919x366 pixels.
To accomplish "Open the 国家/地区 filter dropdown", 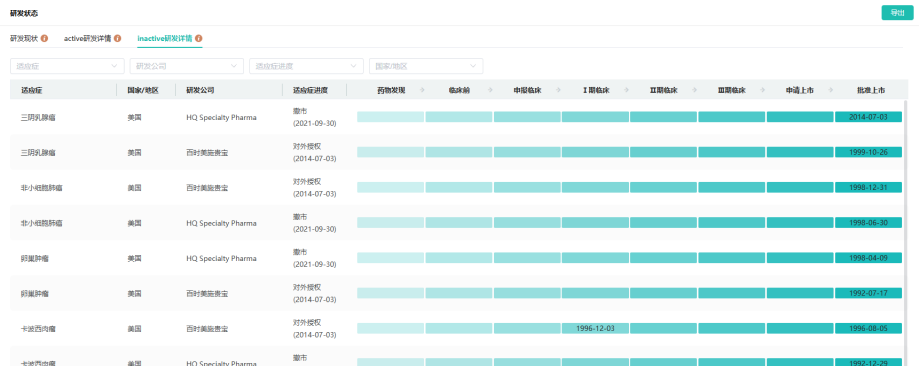I will click(x=426, y=66).
